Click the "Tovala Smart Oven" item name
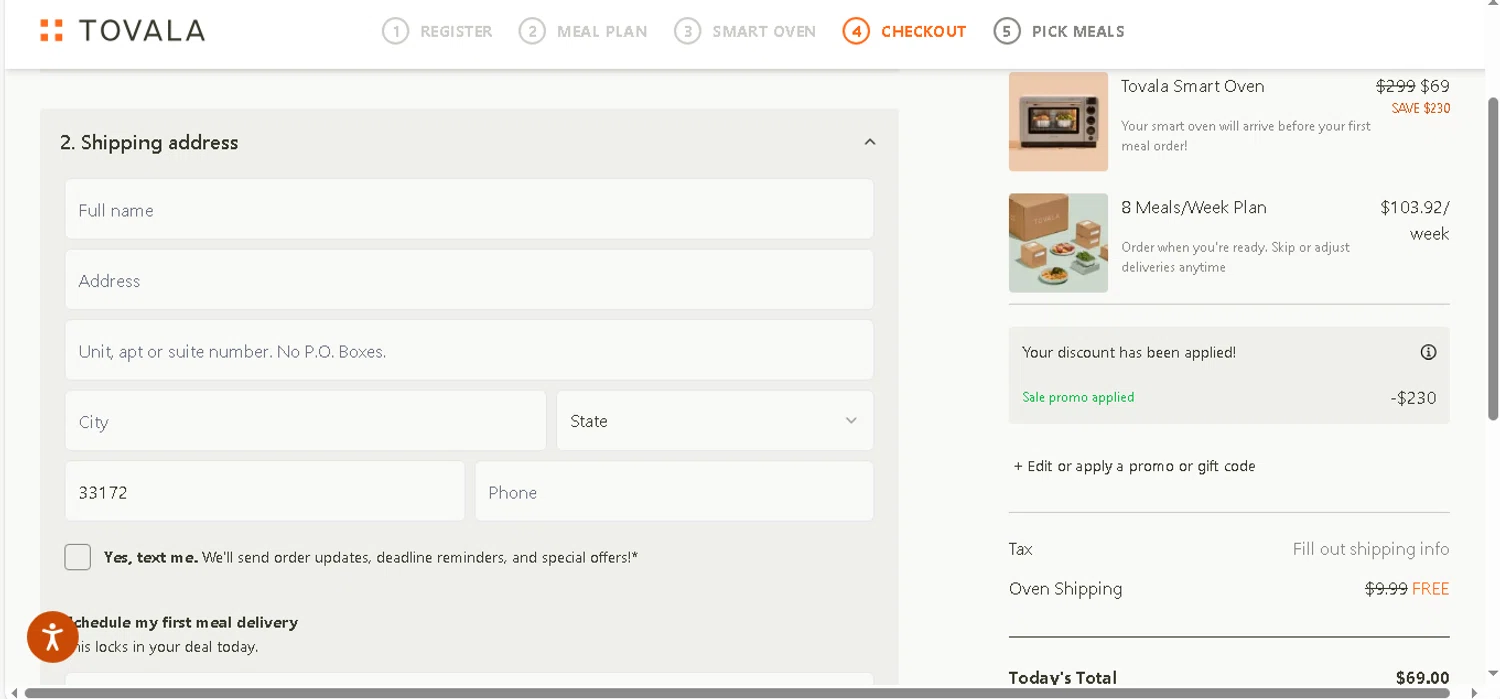The image size is (1500, 699). pos(1193,86)
